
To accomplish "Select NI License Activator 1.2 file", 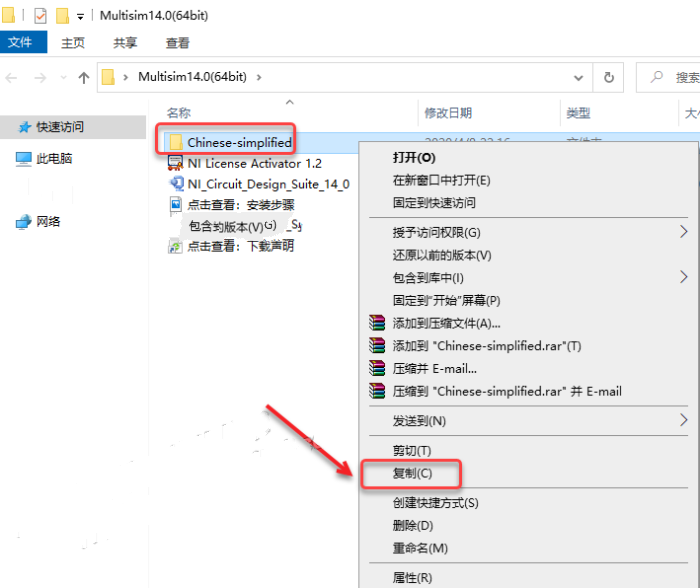I will coord(254,163).
